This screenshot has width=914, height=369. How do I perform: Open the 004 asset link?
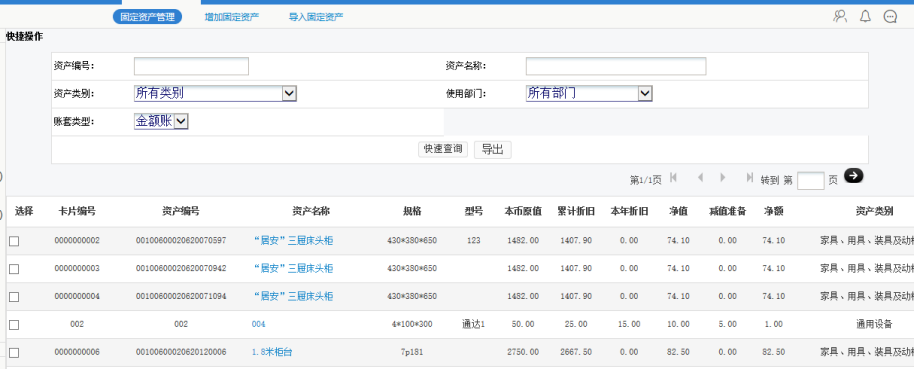[x=258, y=324]
